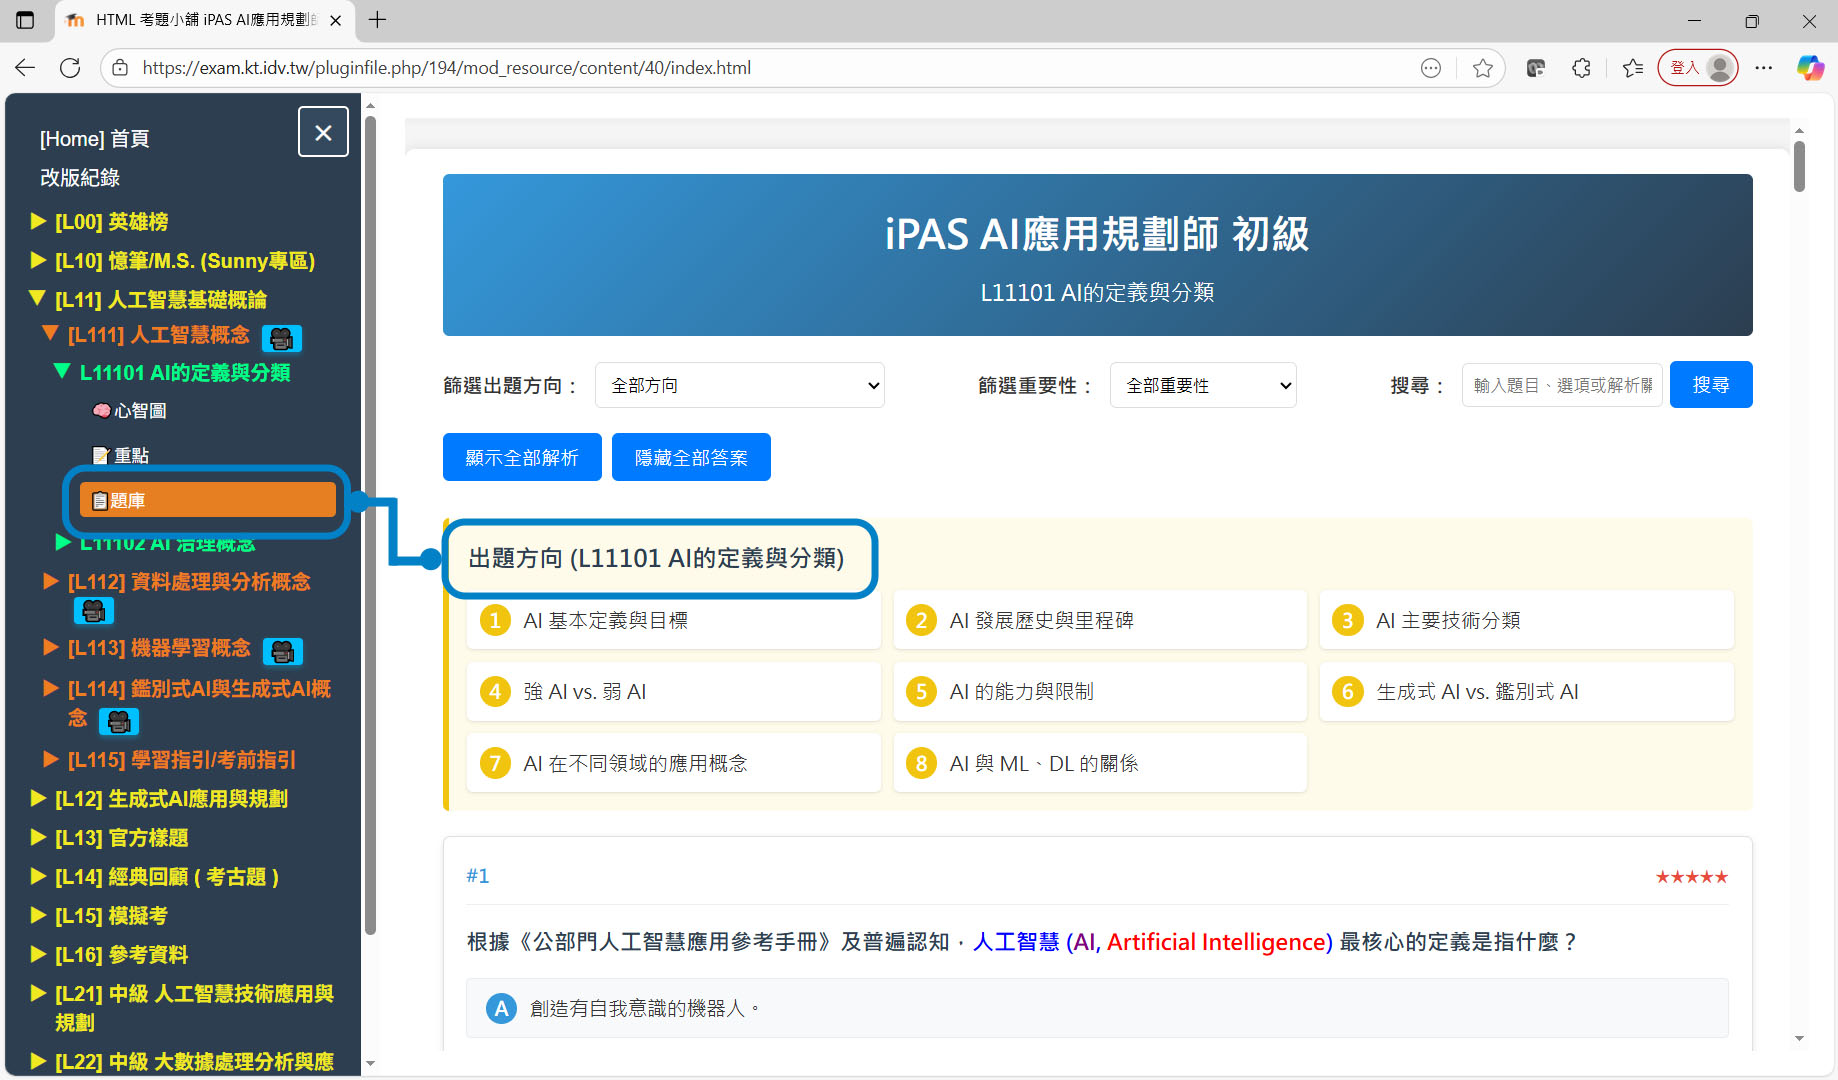Click the 顯示全部解析 button
The height and width of the screenshot is (1080, 1838).
[x=521, y=457]
